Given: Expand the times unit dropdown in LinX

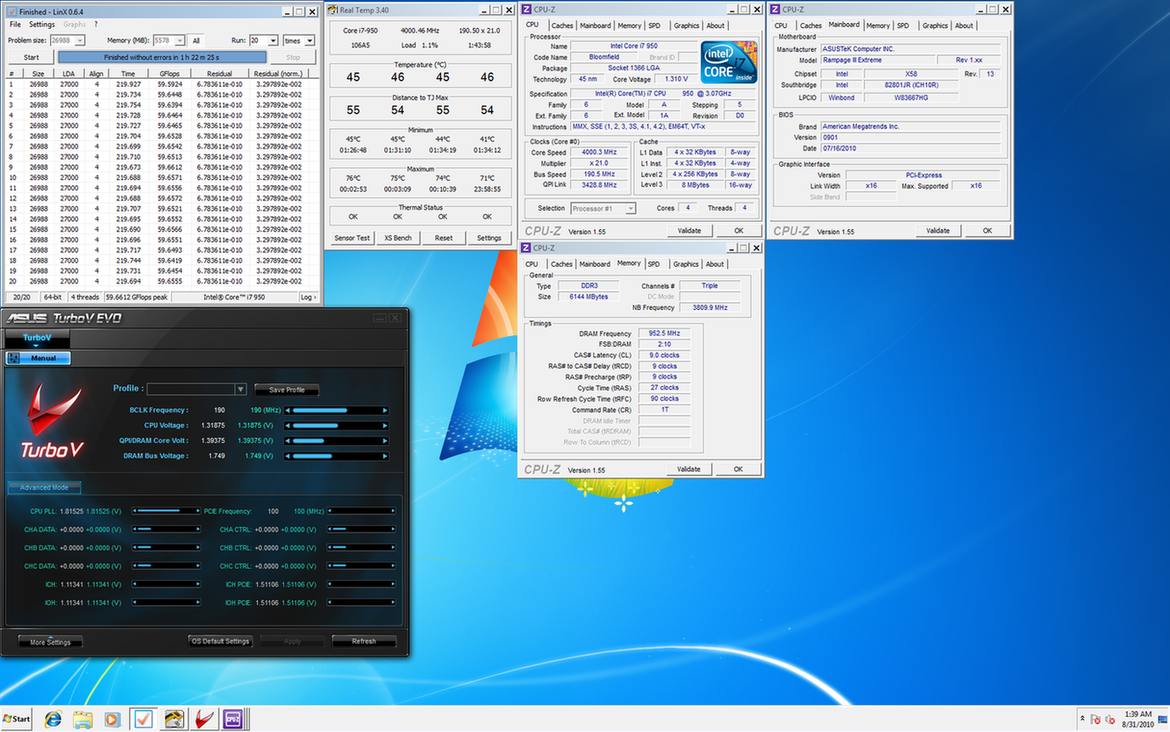Looking at the screenshot, I should [x=308, y=40].
